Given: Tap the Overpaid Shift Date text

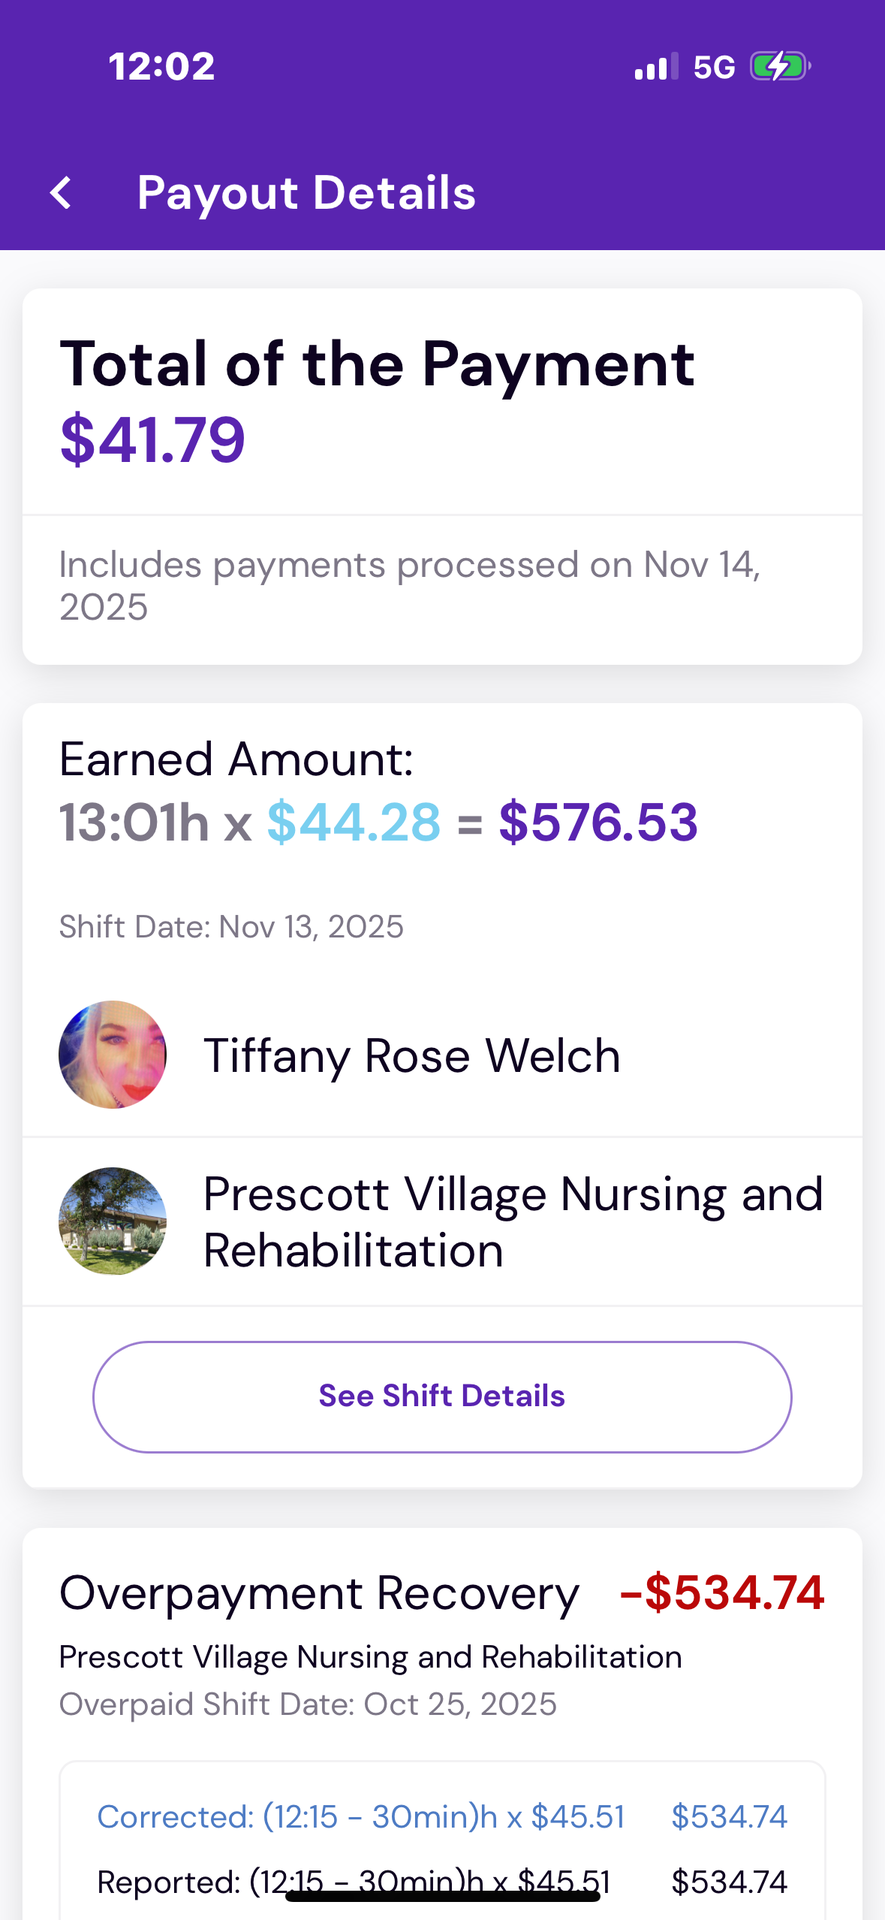Looking at the screenshot, I should [308, 1704].
